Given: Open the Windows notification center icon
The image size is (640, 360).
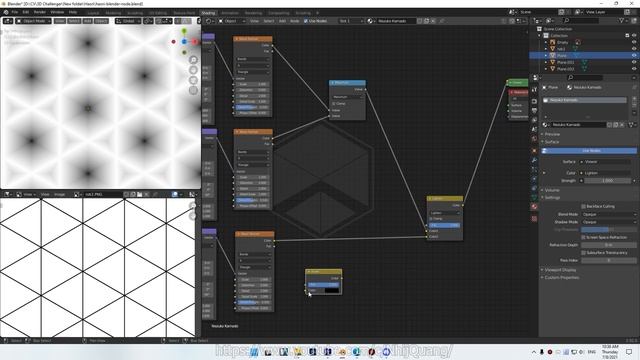Looking at the screenshot, I should tap(629, 352).
